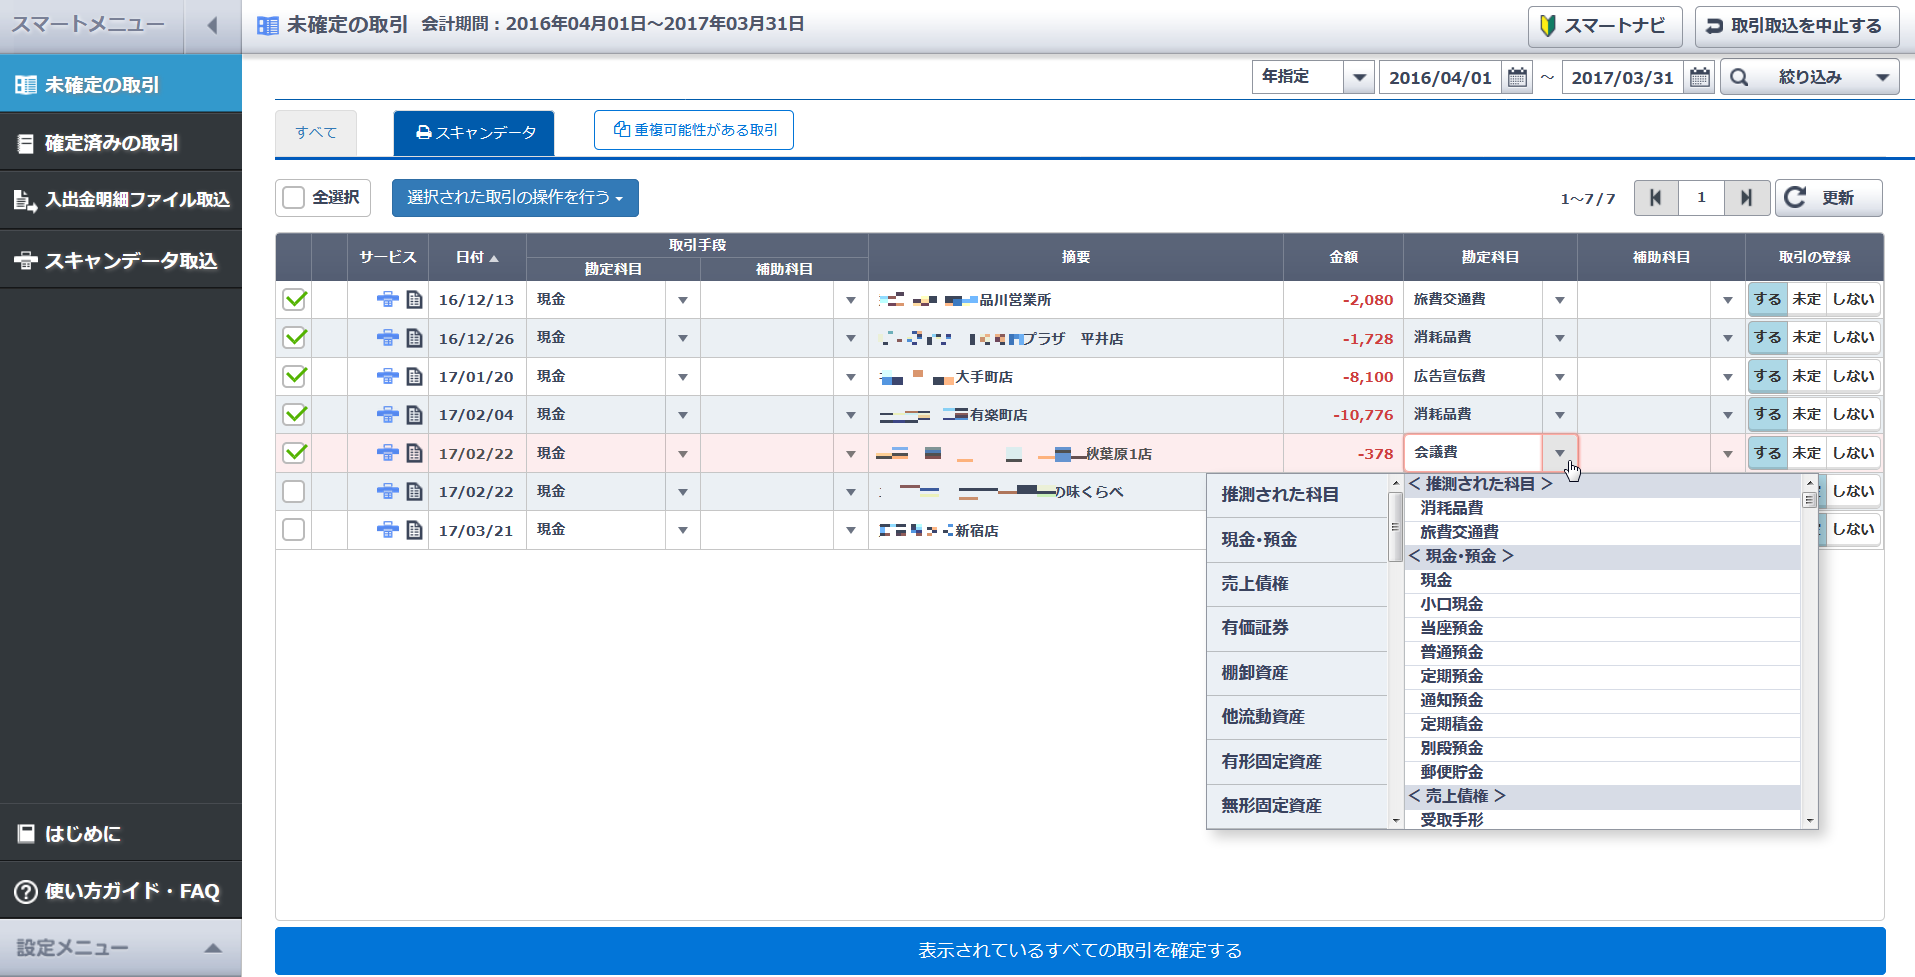The height and width of the screenshot is (977, 1915).
Task: Click scanner icon in 味くらべ row
Action: [x=387, y=491]
